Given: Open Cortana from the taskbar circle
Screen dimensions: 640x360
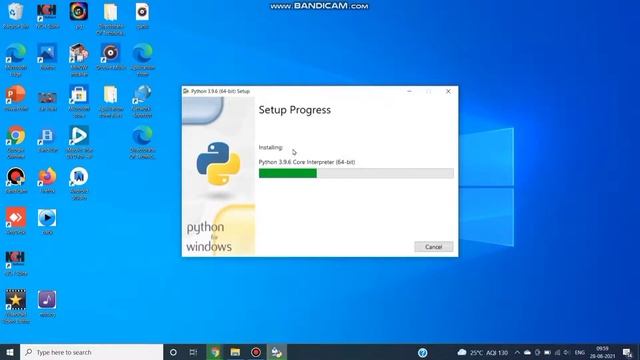Looking at the screenshot, I should click(173, 352).
